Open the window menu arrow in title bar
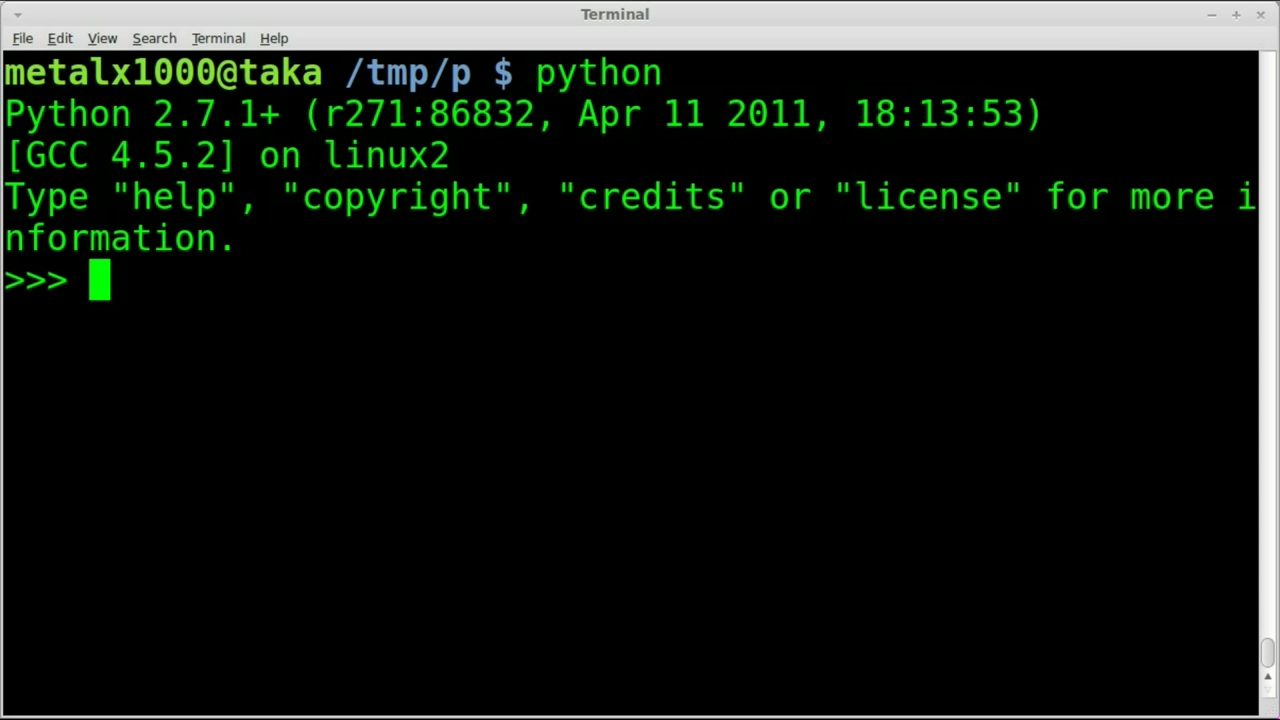This screenshot has height=720, width=1280. (17, 15)
